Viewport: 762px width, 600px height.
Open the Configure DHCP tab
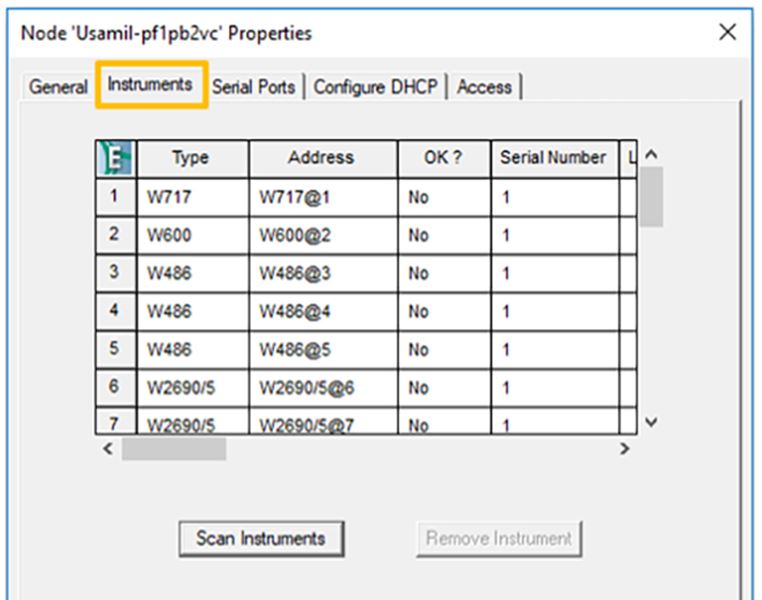click(375, 87)
